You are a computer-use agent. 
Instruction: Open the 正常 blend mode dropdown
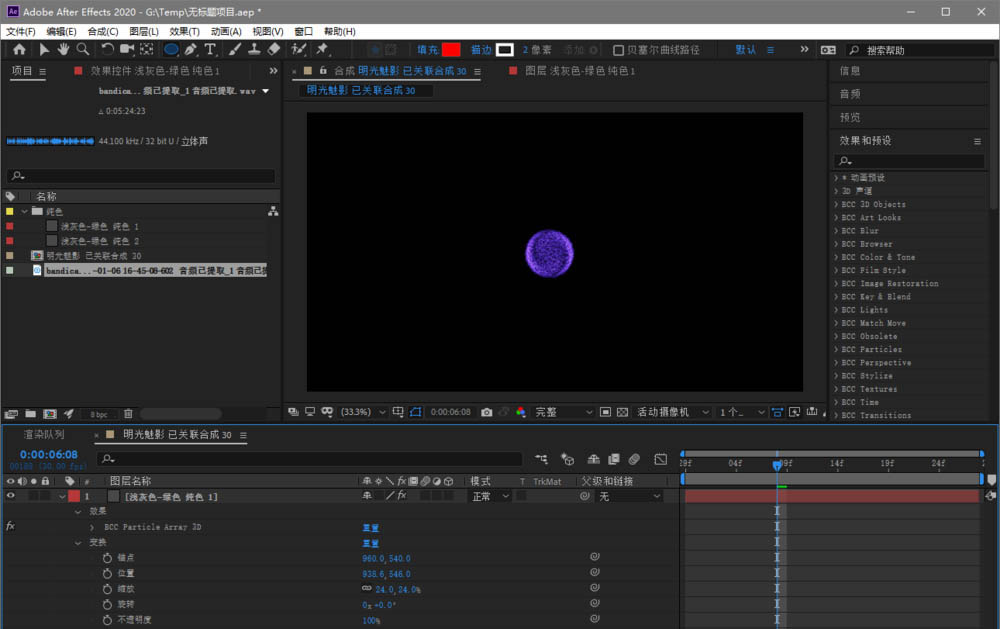[x=490, y=496]
